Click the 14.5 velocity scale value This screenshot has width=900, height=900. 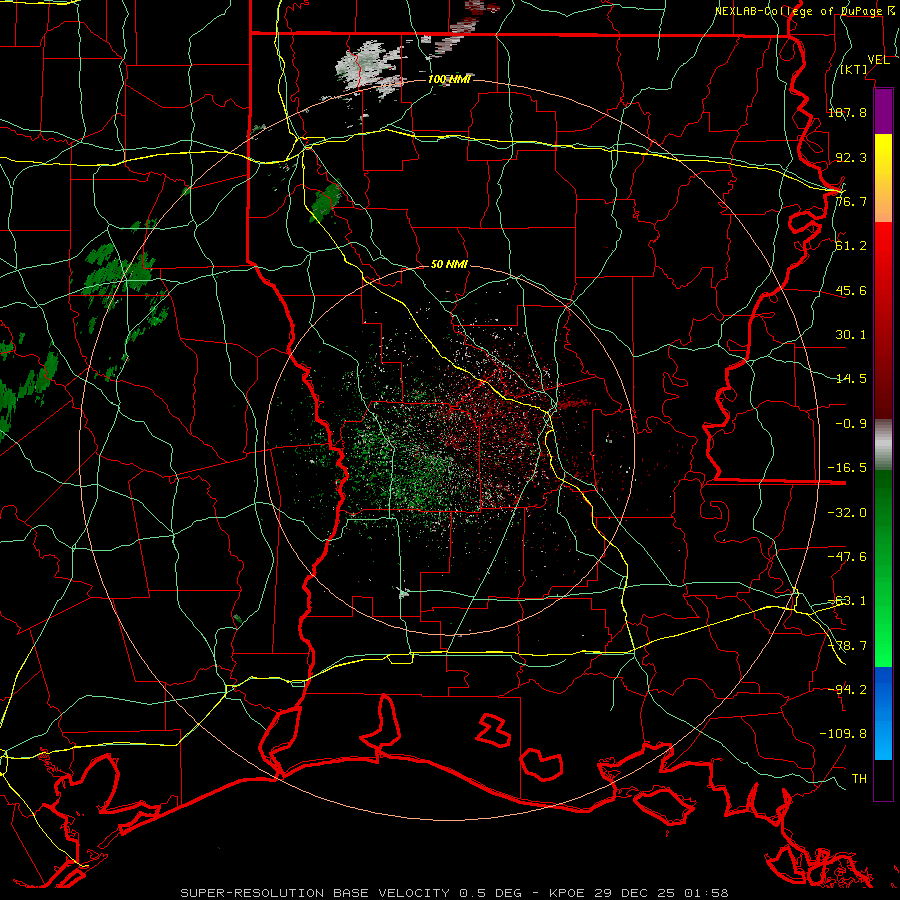pyautogui.click(x=851, y=379)
